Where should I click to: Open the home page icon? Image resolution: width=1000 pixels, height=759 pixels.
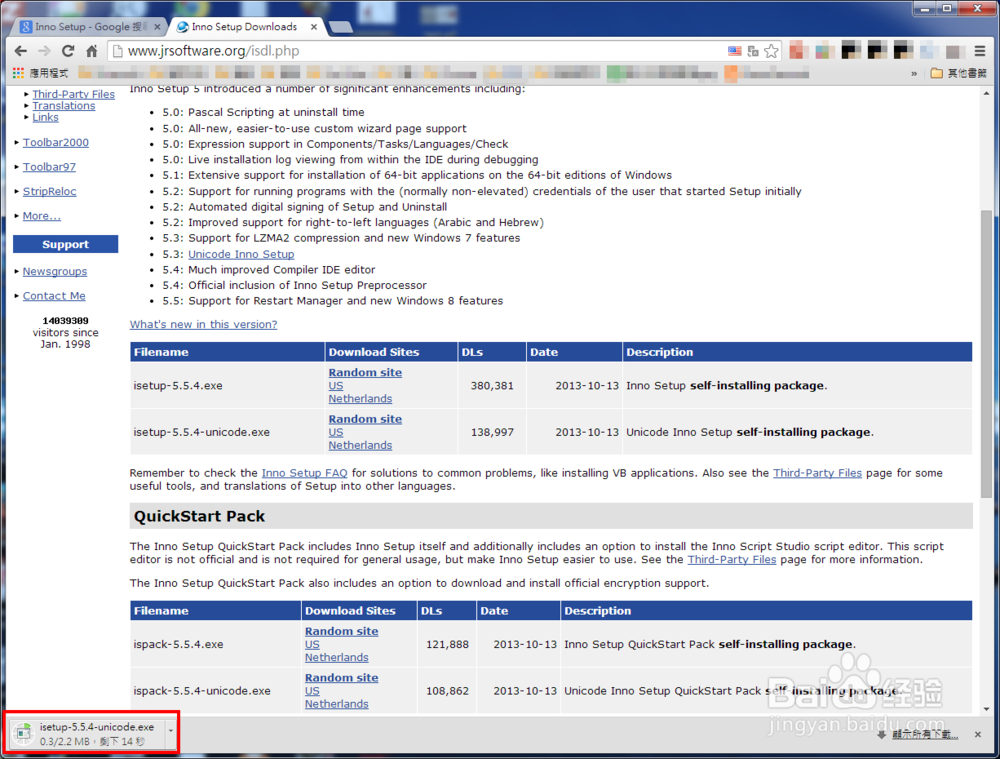tap(92, 51)
